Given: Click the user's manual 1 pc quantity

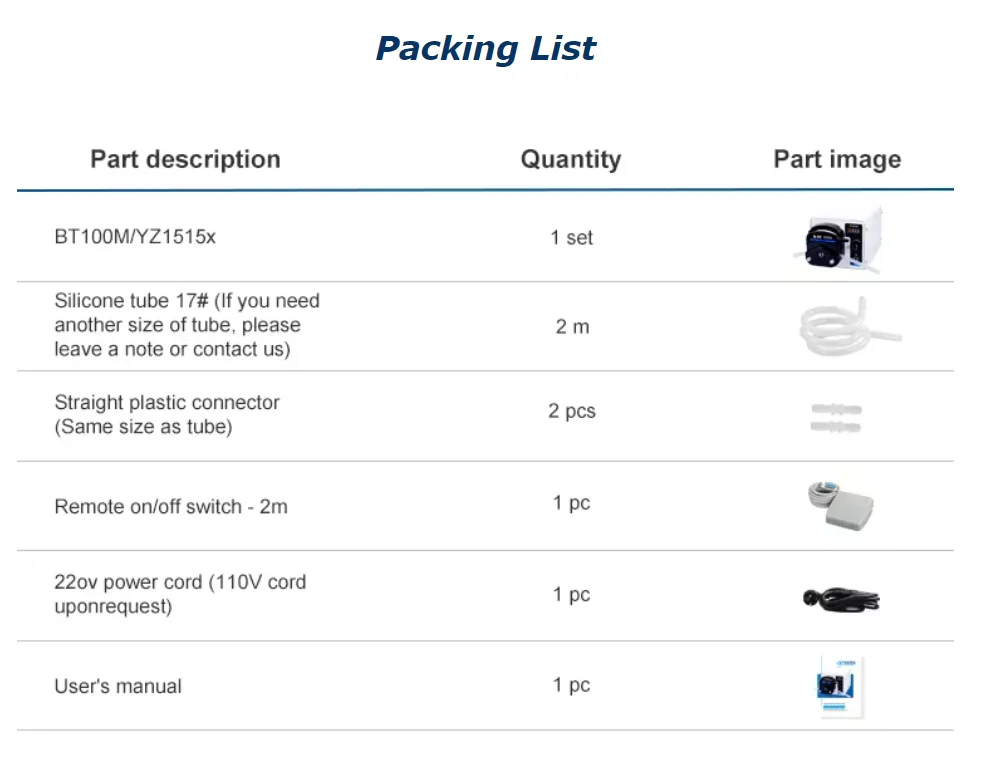Looking at the screenshot, I should coord(571,685).
